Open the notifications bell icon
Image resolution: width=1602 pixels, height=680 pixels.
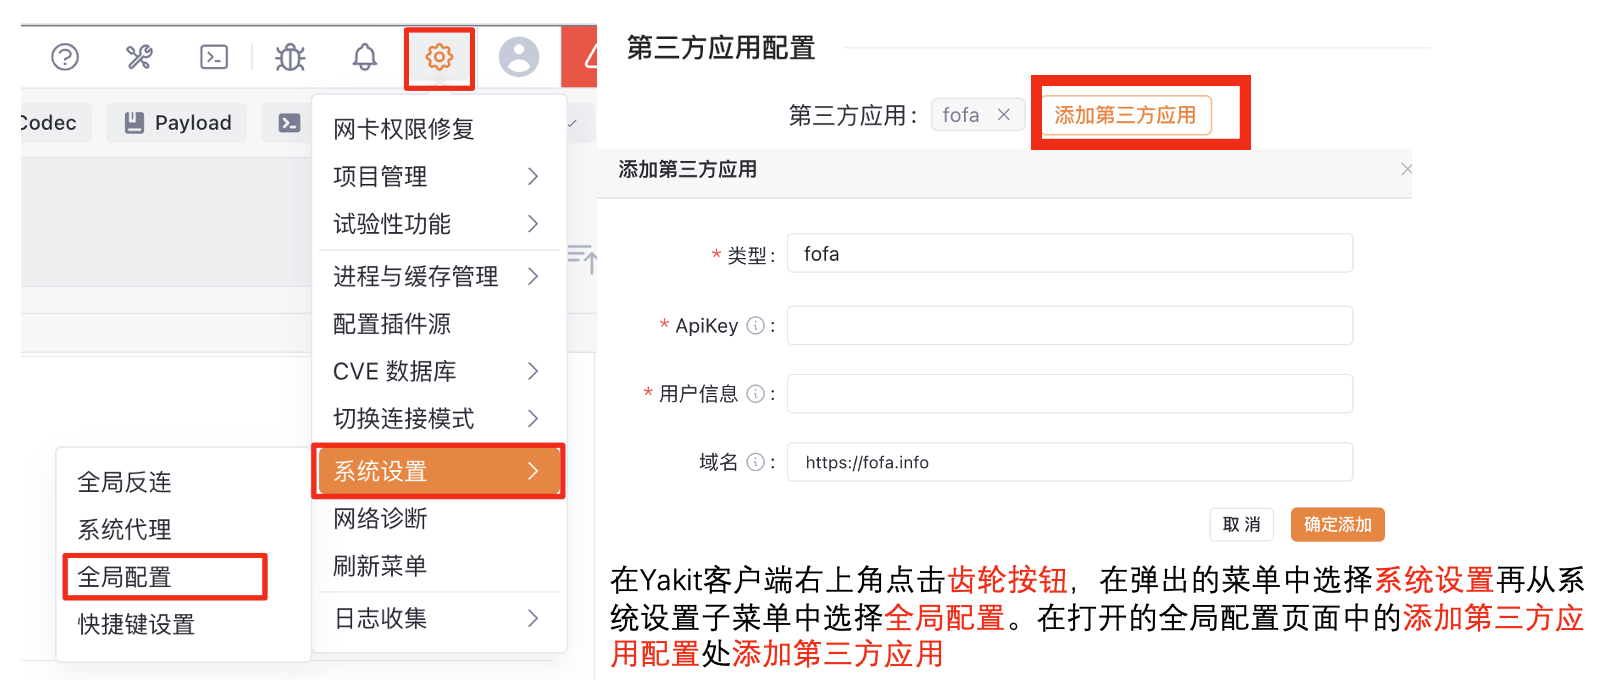click(x=365, y=57)
